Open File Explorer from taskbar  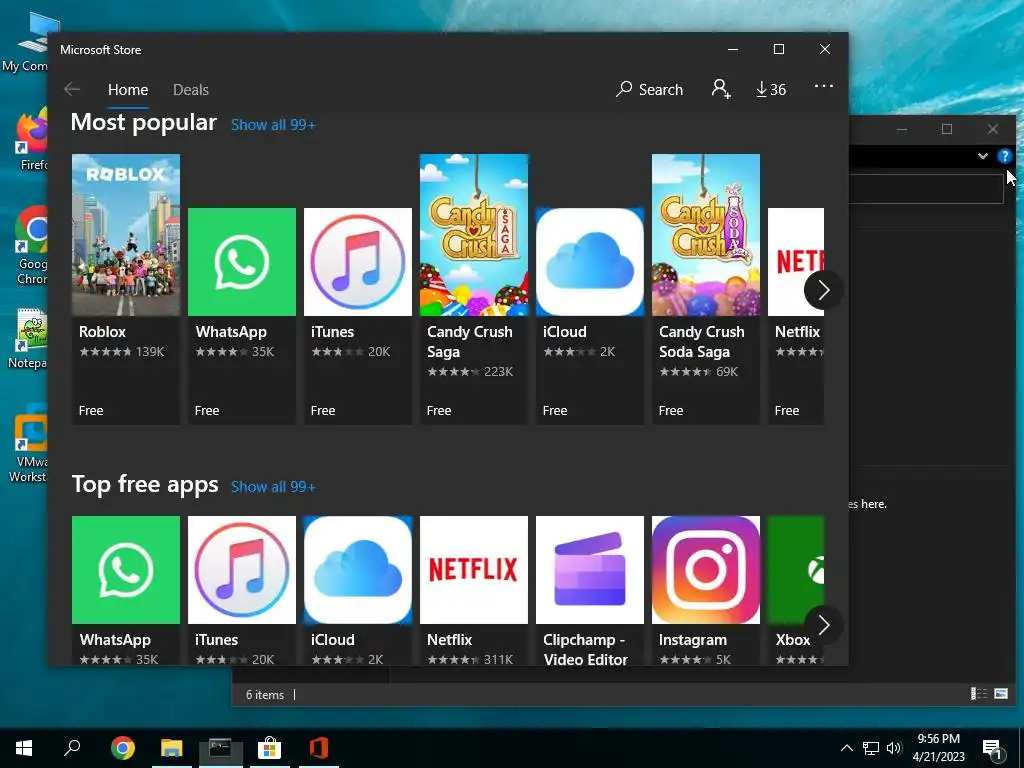tap(172, 748)
